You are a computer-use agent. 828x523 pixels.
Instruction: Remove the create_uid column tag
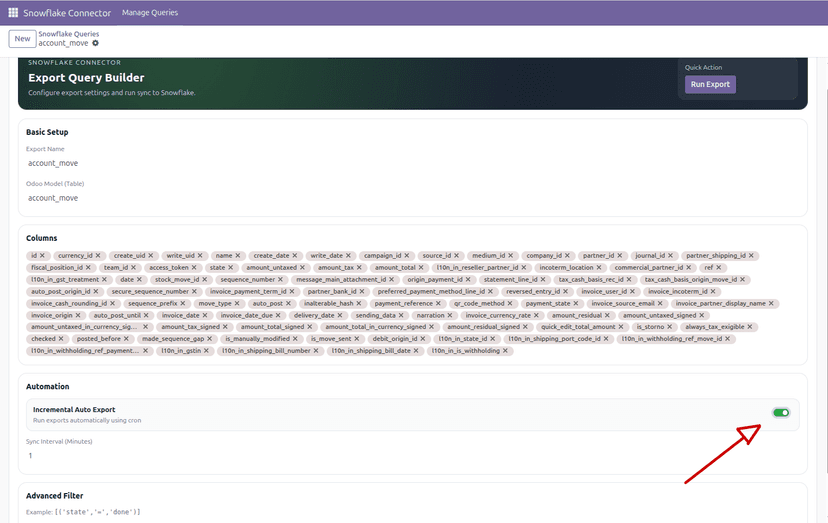pyautogui.click(x=151, y=256)
